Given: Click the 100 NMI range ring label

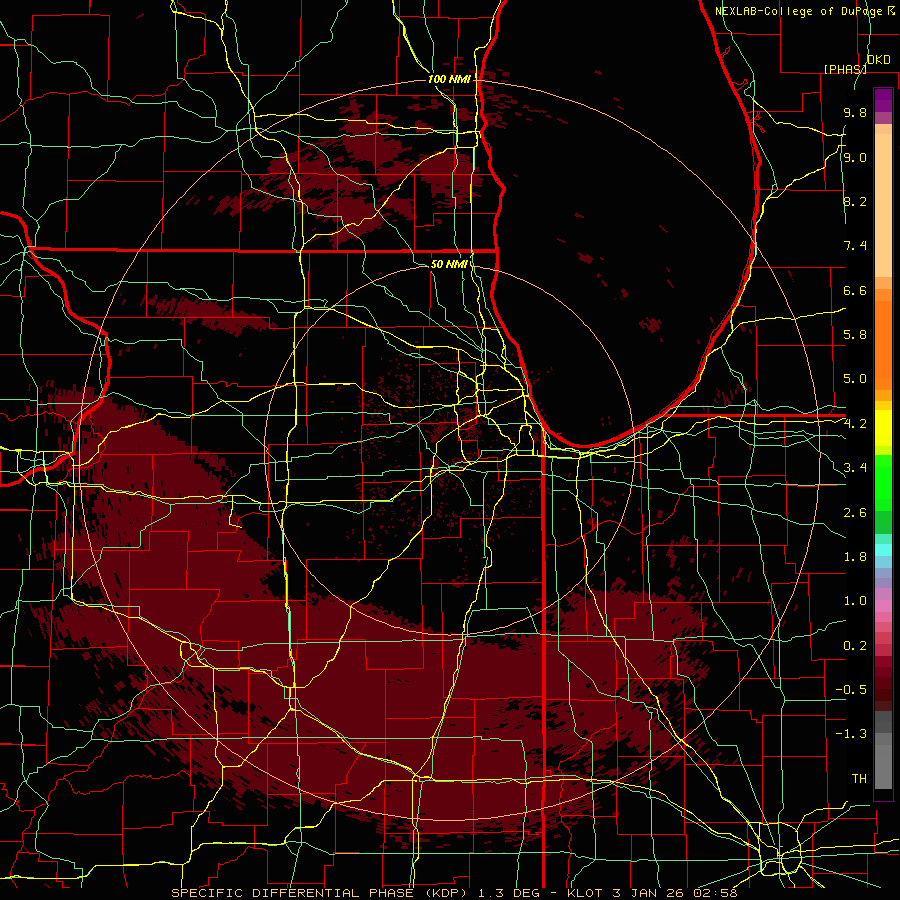Looking at the screenshot, I should pos(449,79).
